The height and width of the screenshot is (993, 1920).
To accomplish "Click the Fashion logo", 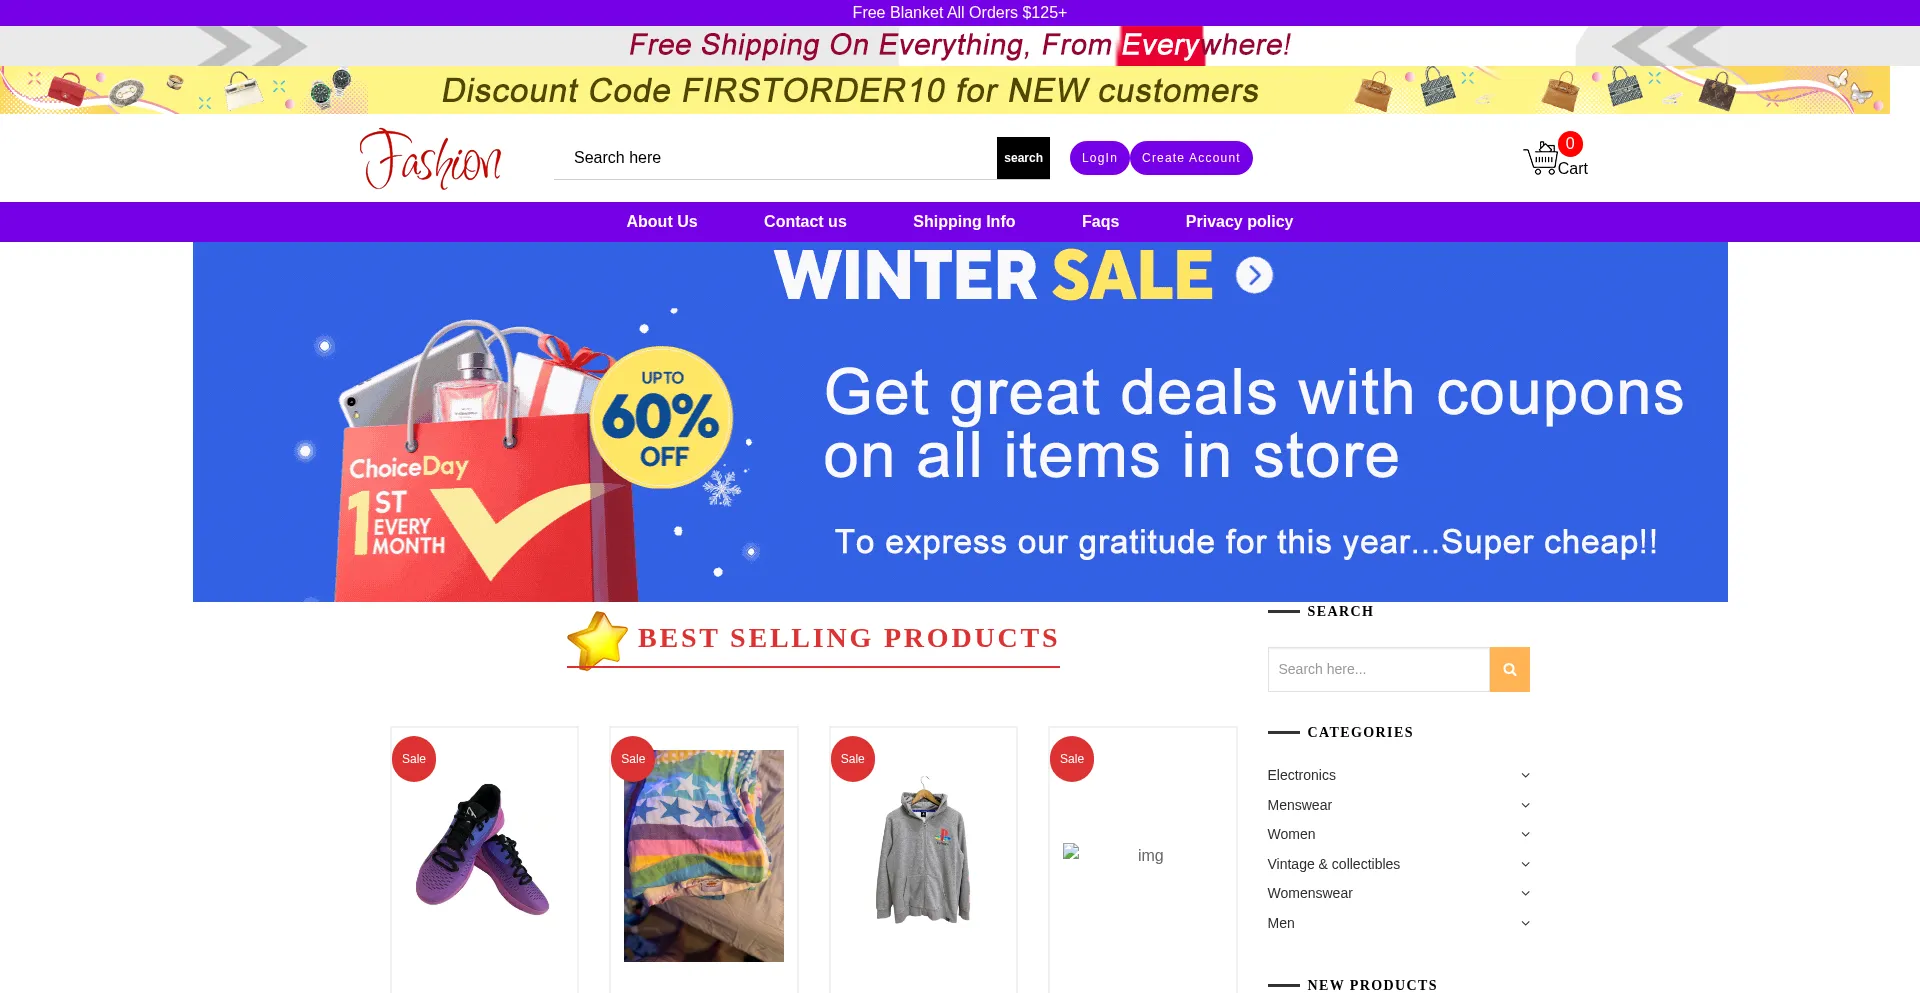I will [x=431, y=159].
